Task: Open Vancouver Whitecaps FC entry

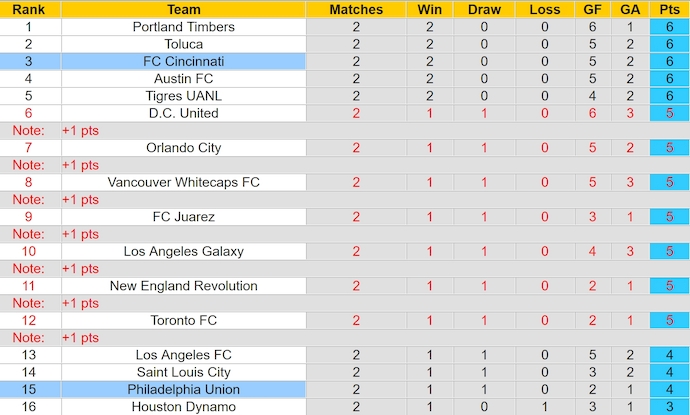Action: pos(184,182)
